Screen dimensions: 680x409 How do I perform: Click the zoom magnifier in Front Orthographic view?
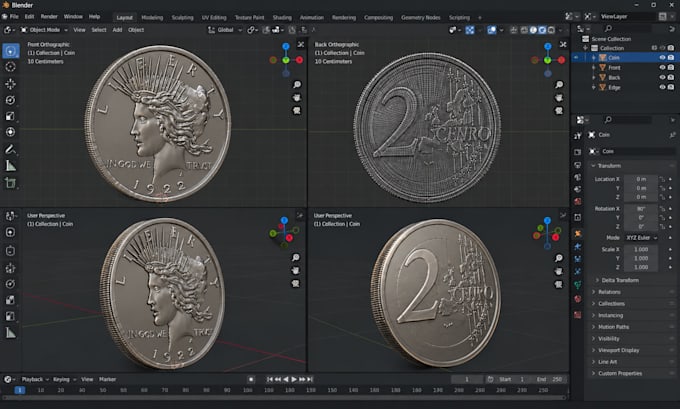pyautogui.click(x=297, y=85)
